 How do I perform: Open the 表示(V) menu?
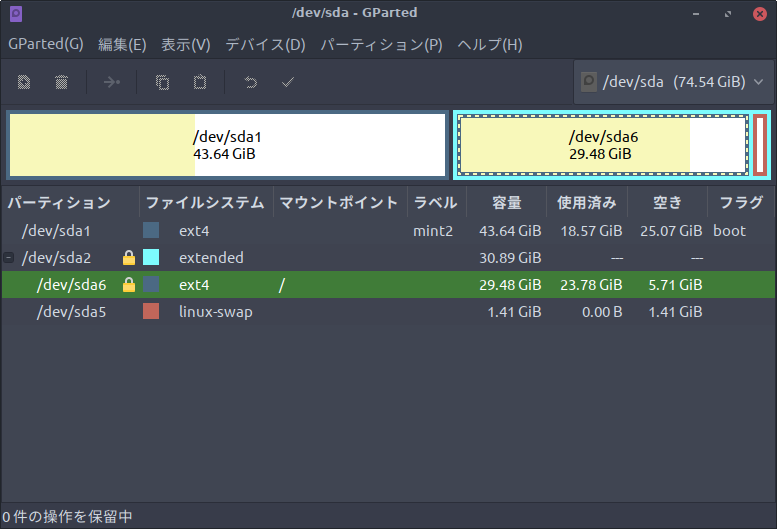pyautogui.click(x=186, y=45)
